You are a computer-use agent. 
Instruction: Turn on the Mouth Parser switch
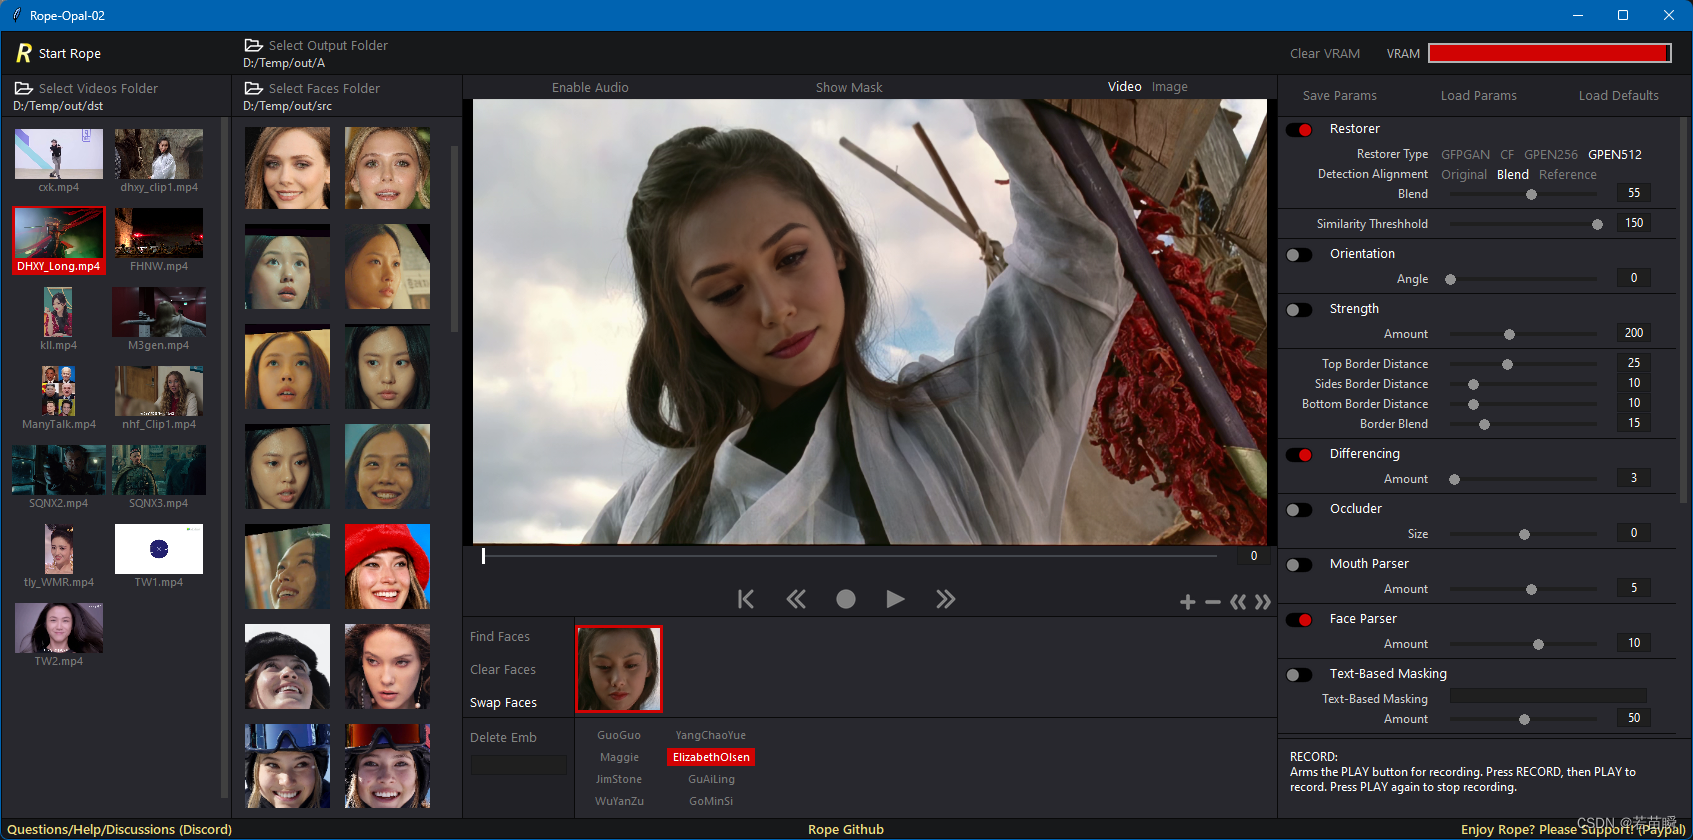1299,565
